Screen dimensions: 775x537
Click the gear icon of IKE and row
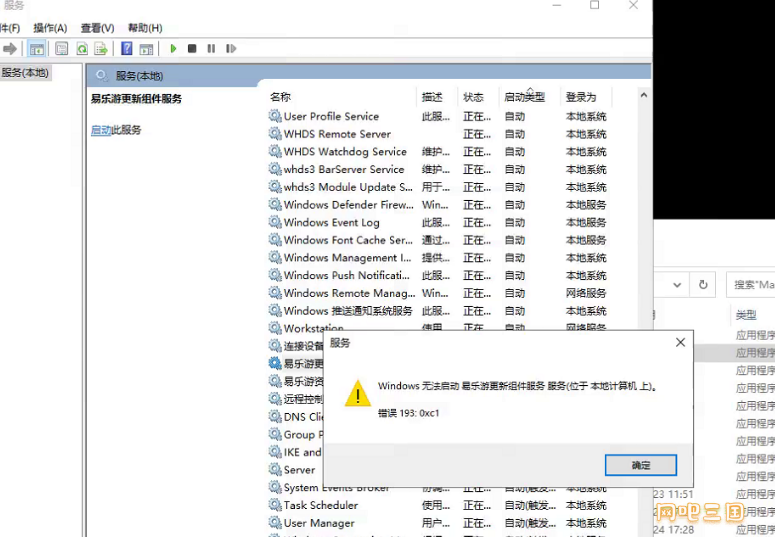[275, 452]
